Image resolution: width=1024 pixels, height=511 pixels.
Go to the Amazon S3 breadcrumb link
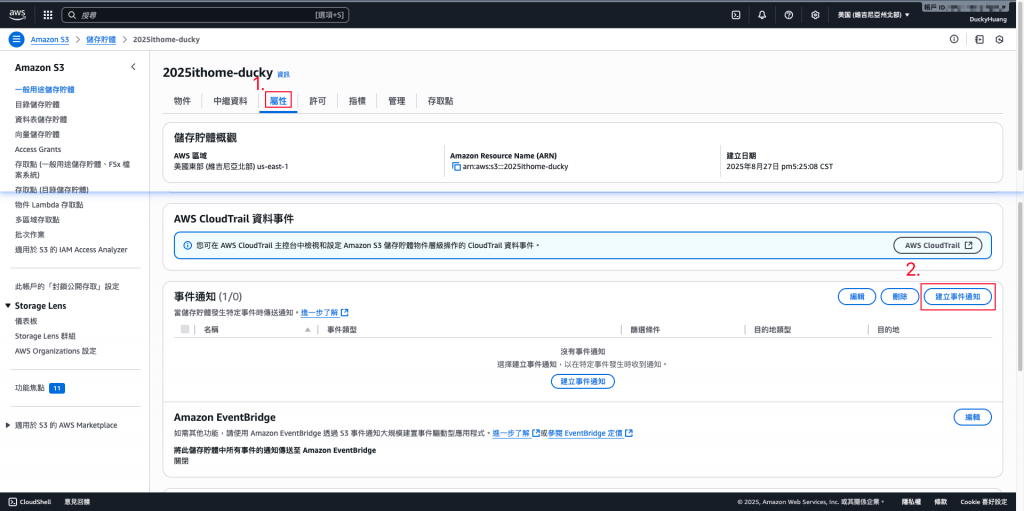click(x=50, y=39)
